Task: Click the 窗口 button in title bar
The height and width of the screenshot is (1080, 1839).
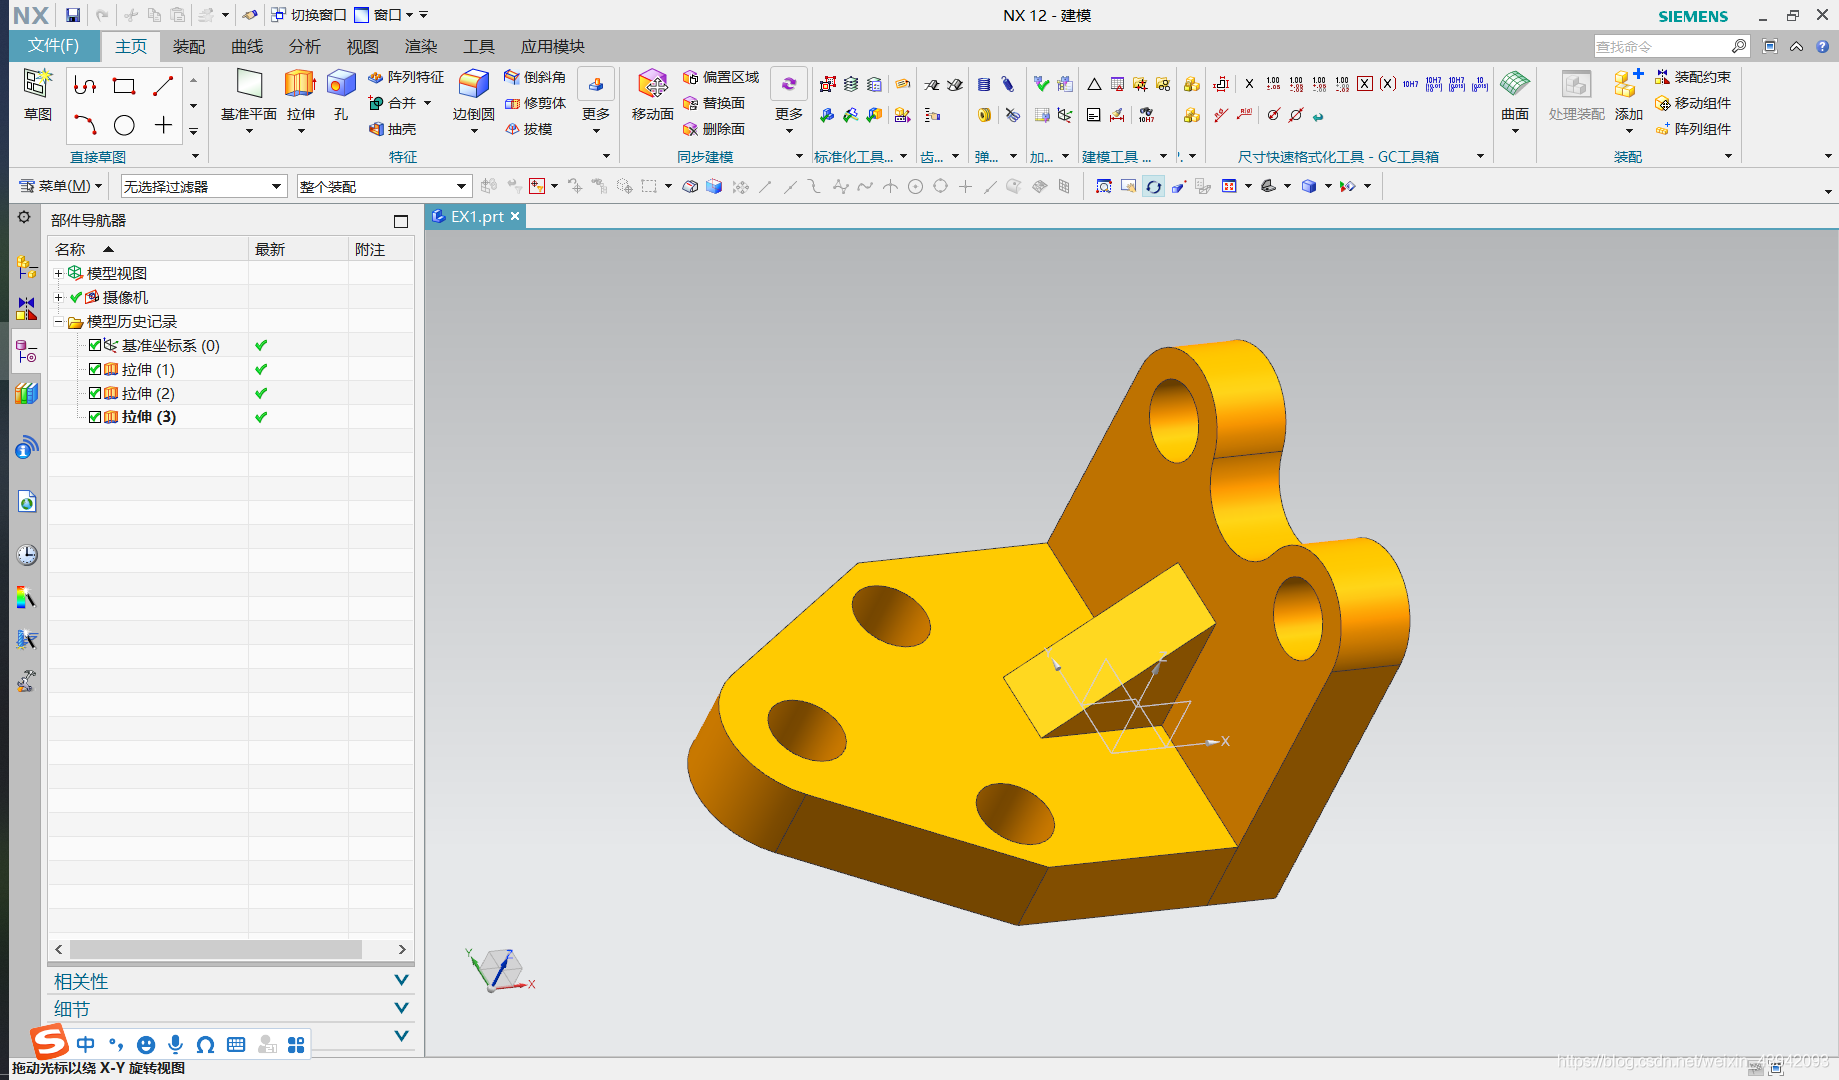Action: 384,15
